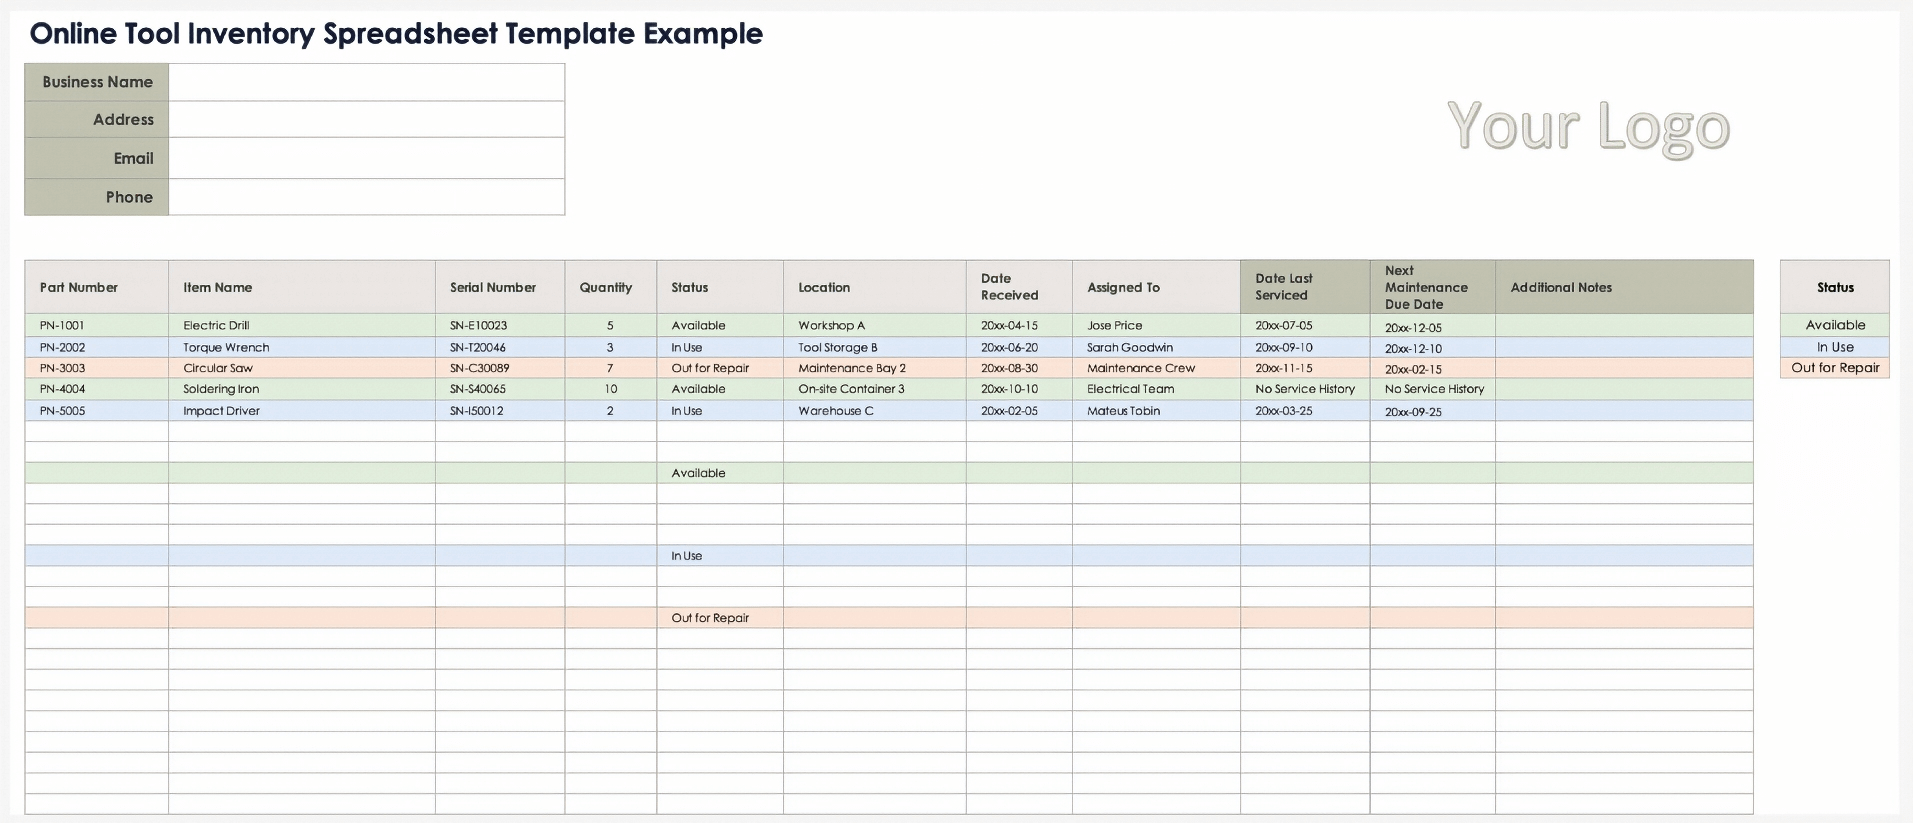
Task: Click the spreadsheet title text
Action: point(396,33)
